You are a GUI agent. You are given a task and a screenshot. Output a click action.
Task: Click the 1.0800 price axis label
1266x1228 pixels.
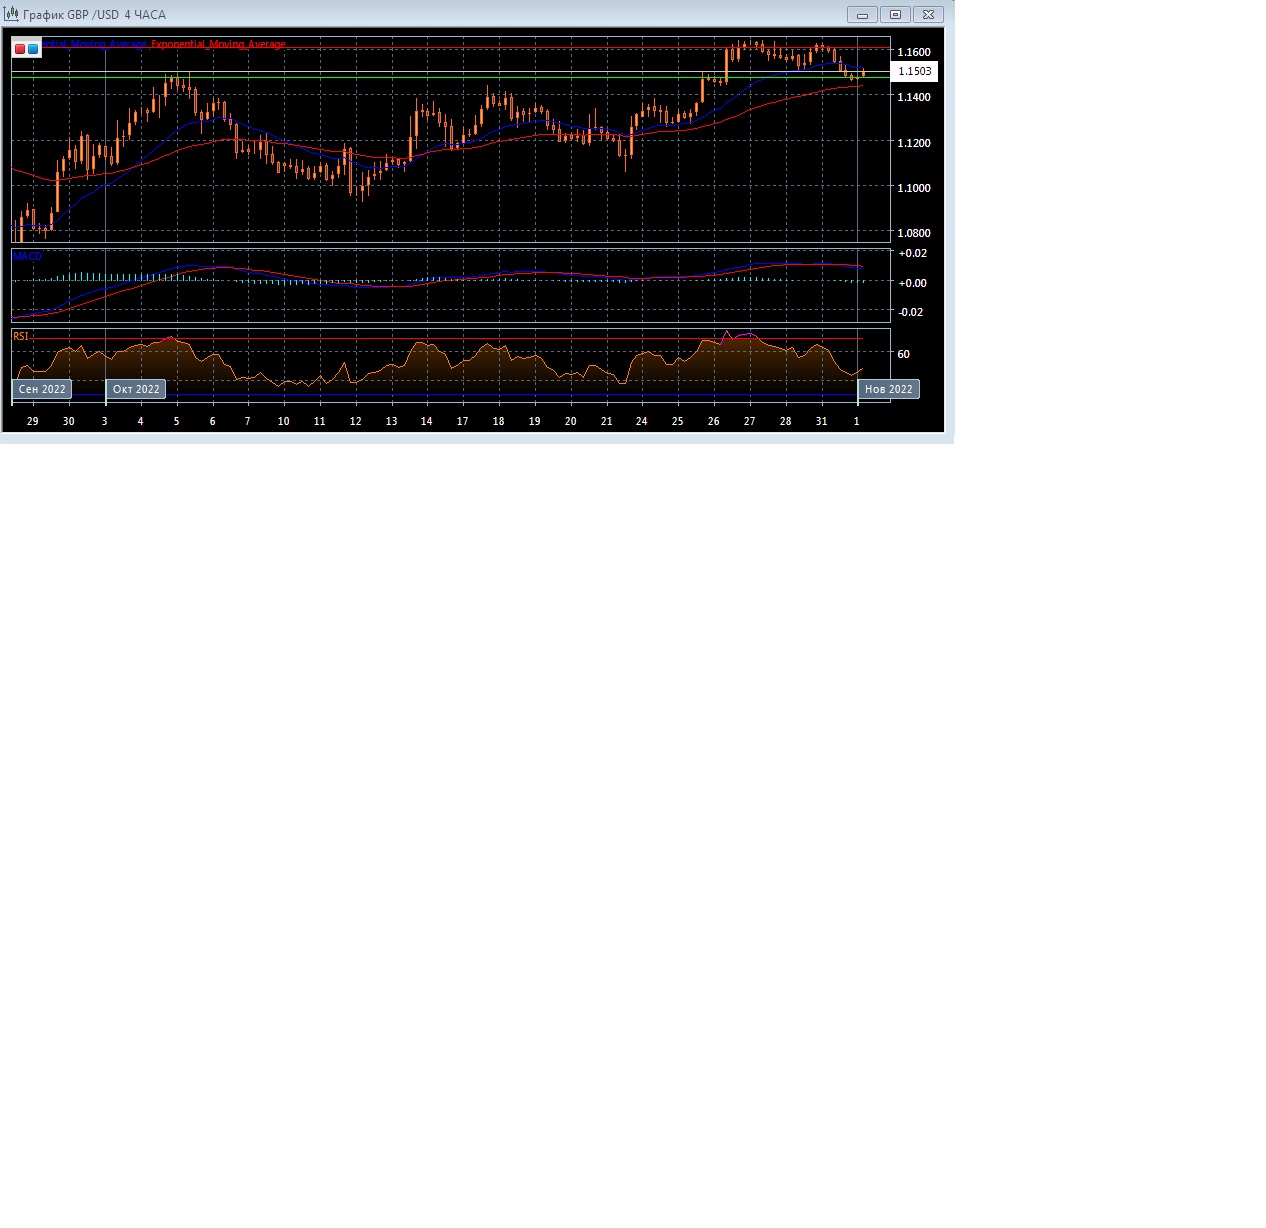click(x=913, y=233)
